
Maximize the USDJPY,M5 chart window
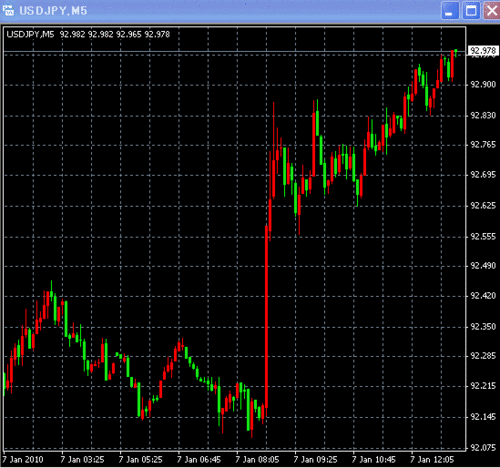[x=471, y=11]
